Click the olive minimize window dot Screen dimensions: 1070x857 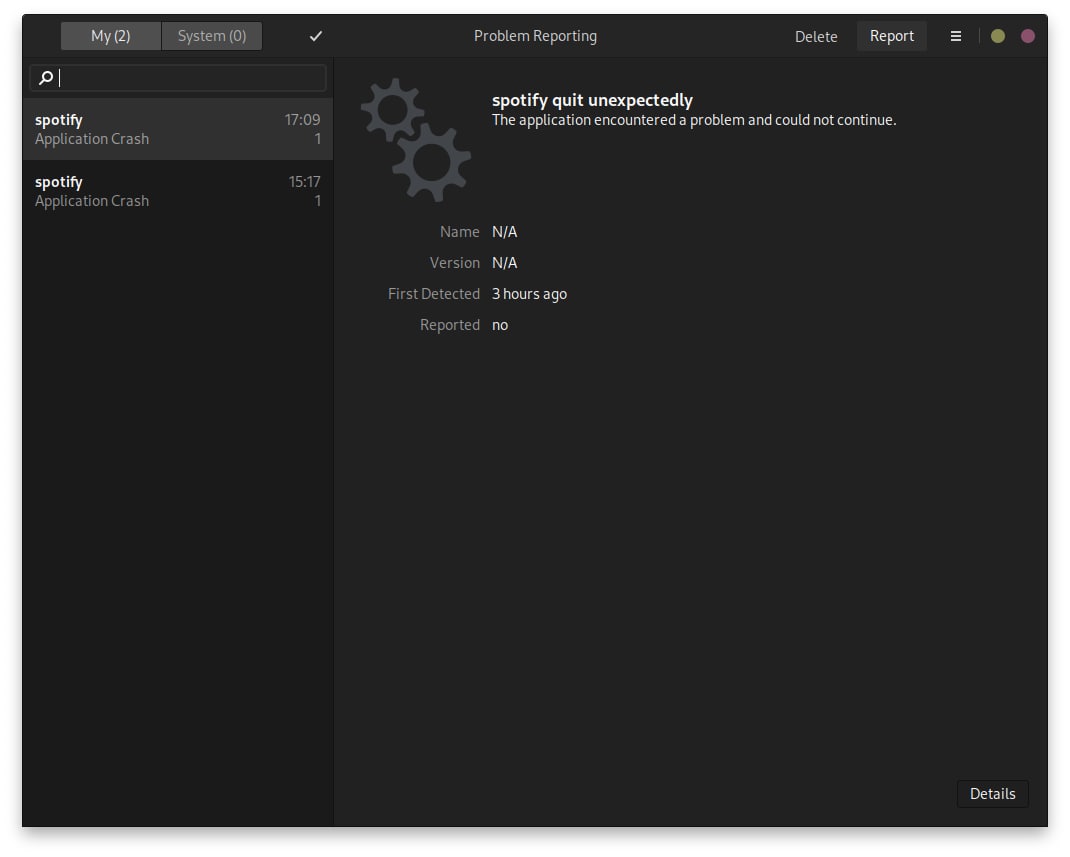(997, 36)
